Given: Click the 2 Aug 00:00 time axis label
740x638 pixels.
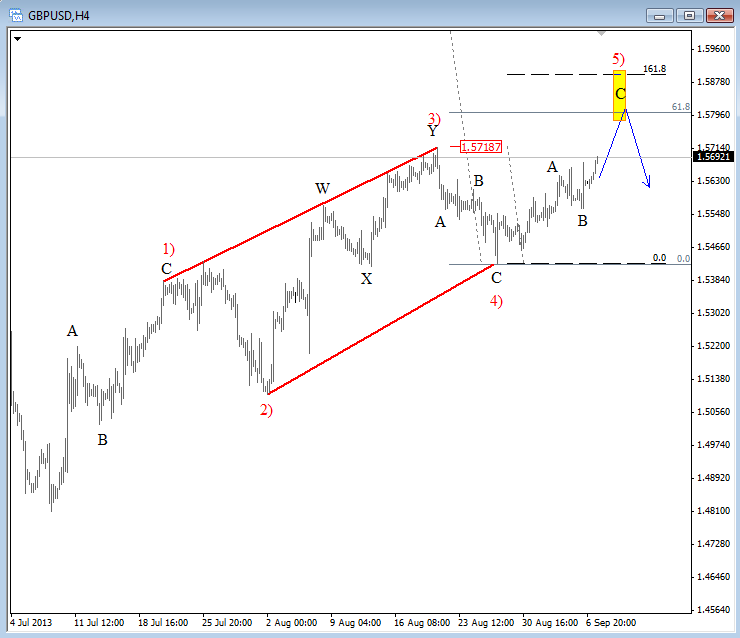Looking at the screenshot, I should coord(290,622).
